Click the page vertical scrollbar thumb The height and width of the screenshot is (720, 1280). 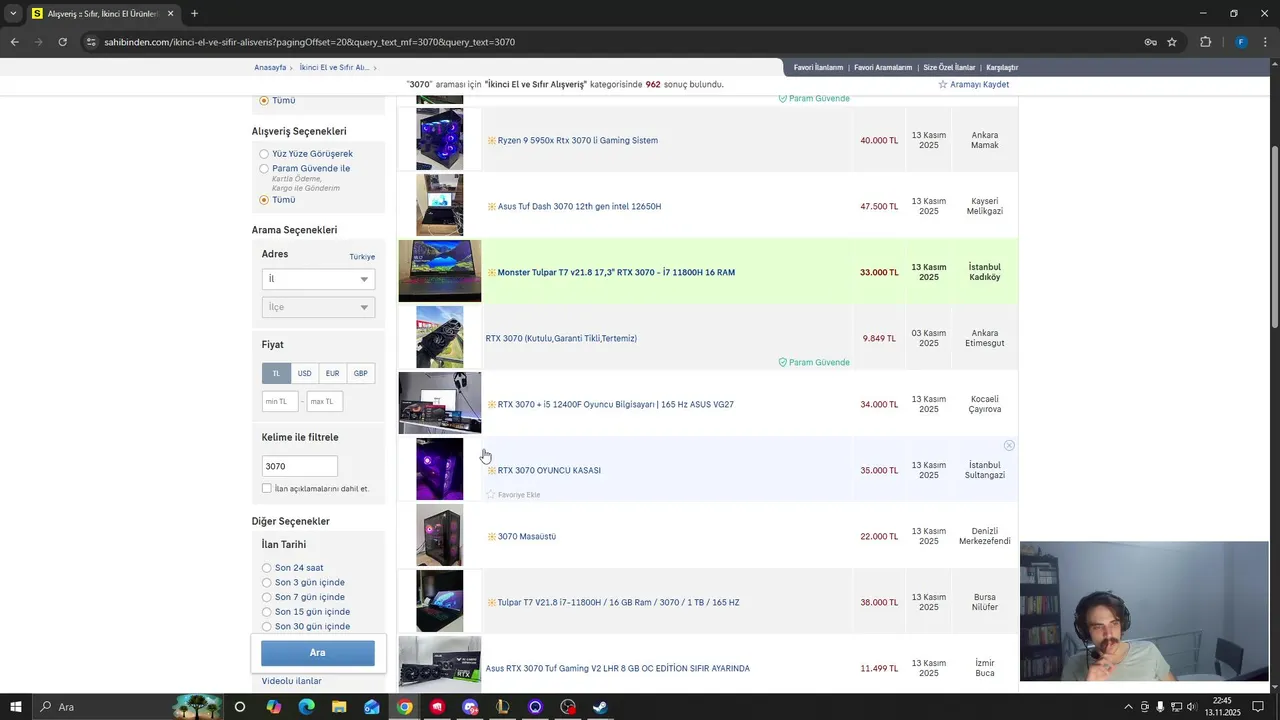click(1274, 235)
